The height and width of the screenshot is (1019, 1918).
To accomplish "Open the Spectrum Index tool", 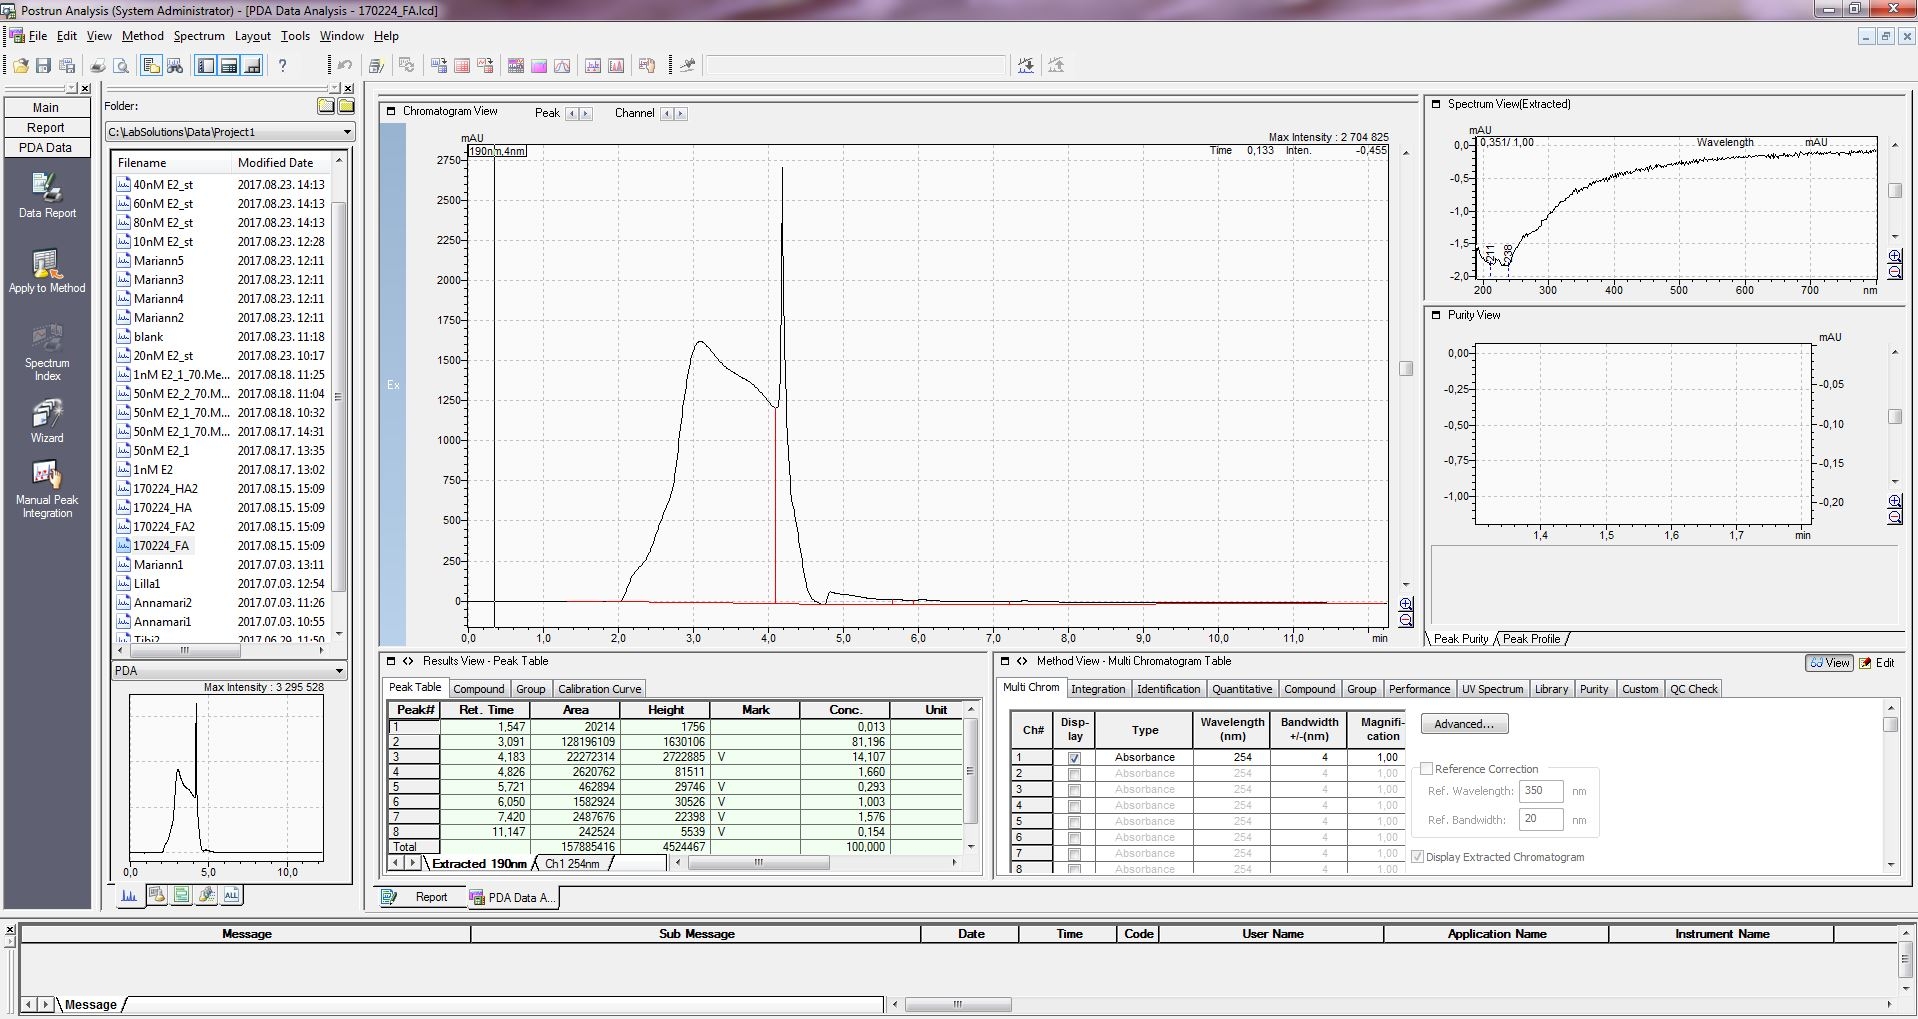I will click(47, 340).
